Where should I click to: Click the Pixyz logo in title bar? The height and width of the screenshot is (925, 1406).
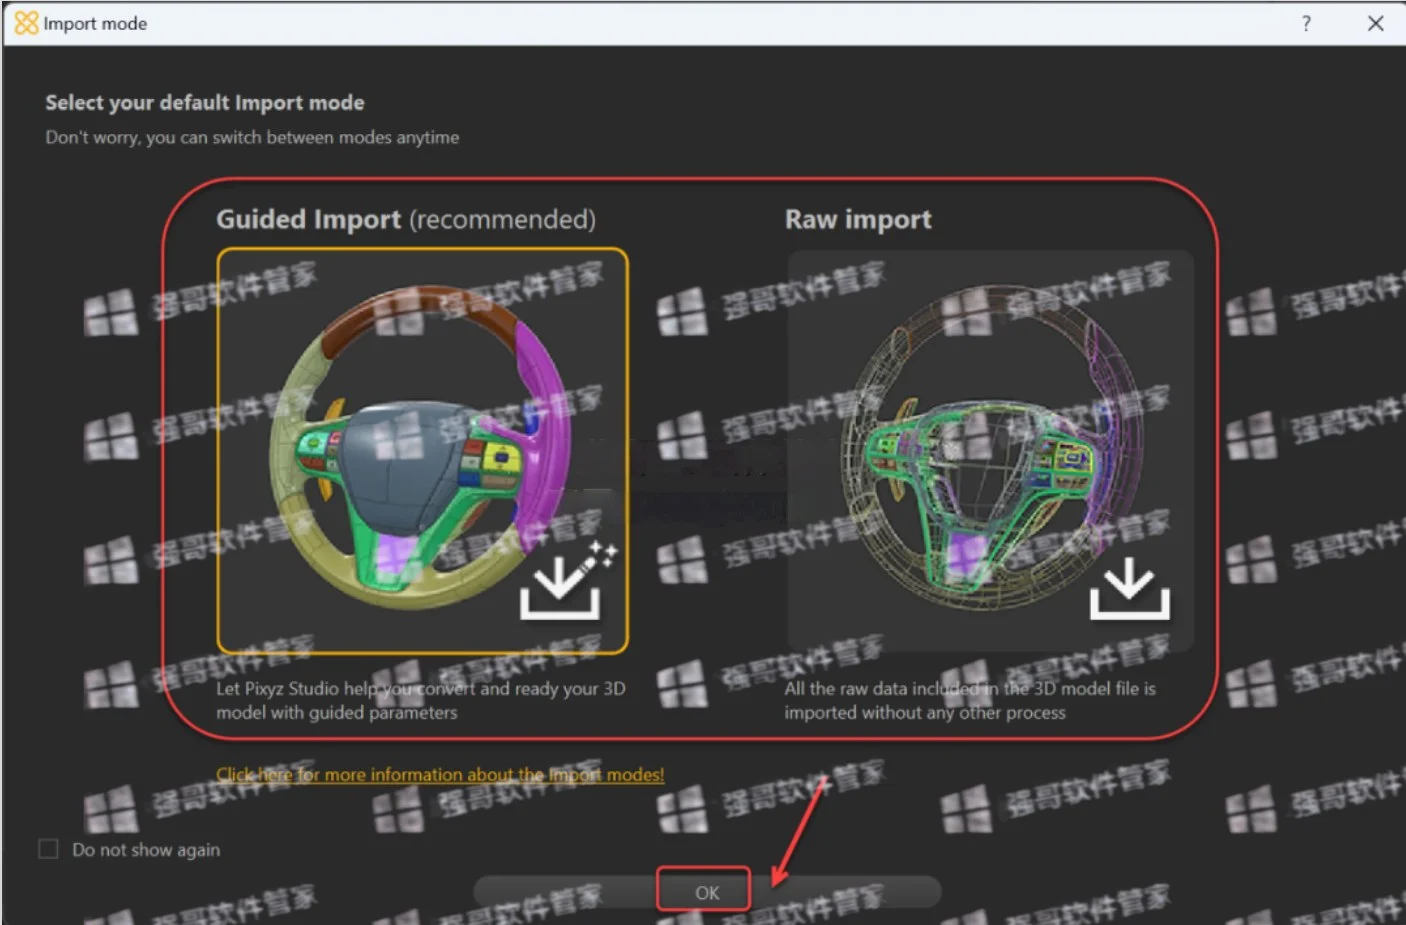coord(26,22)
